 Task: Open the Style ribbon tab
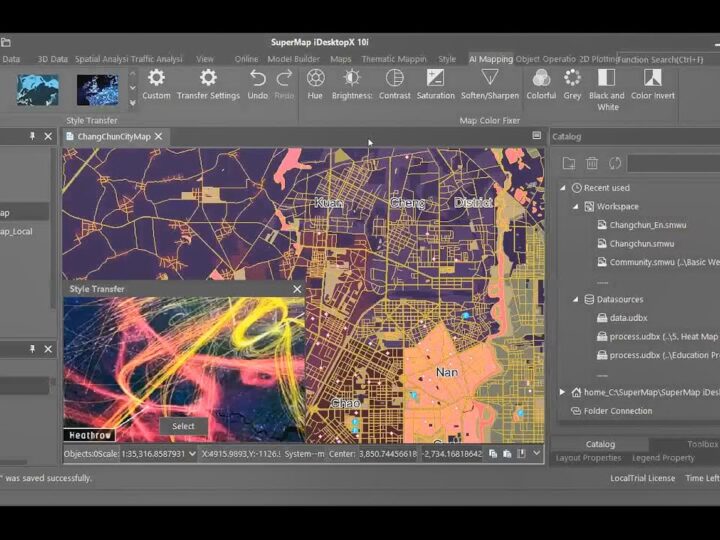[447, 59]
